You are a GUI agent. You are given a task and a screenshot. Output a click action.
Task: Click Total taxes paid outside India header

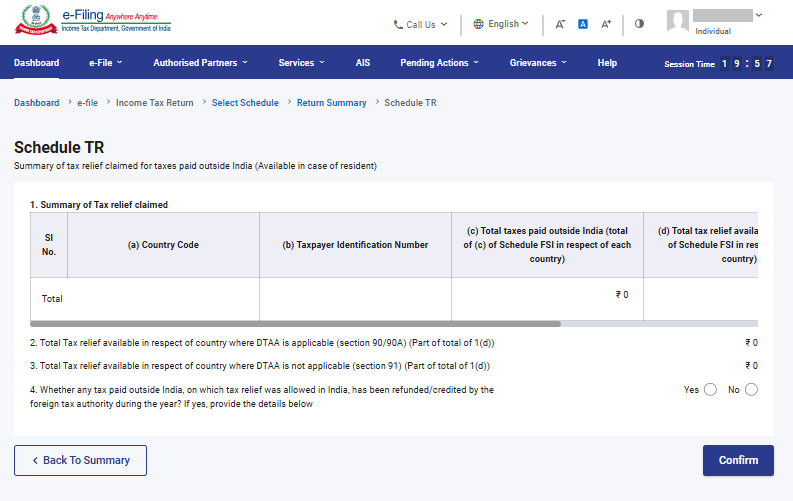[547, 245]
